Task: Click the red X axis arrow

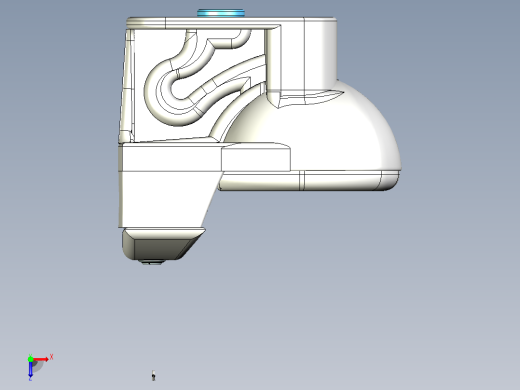Action: [41, 359]
